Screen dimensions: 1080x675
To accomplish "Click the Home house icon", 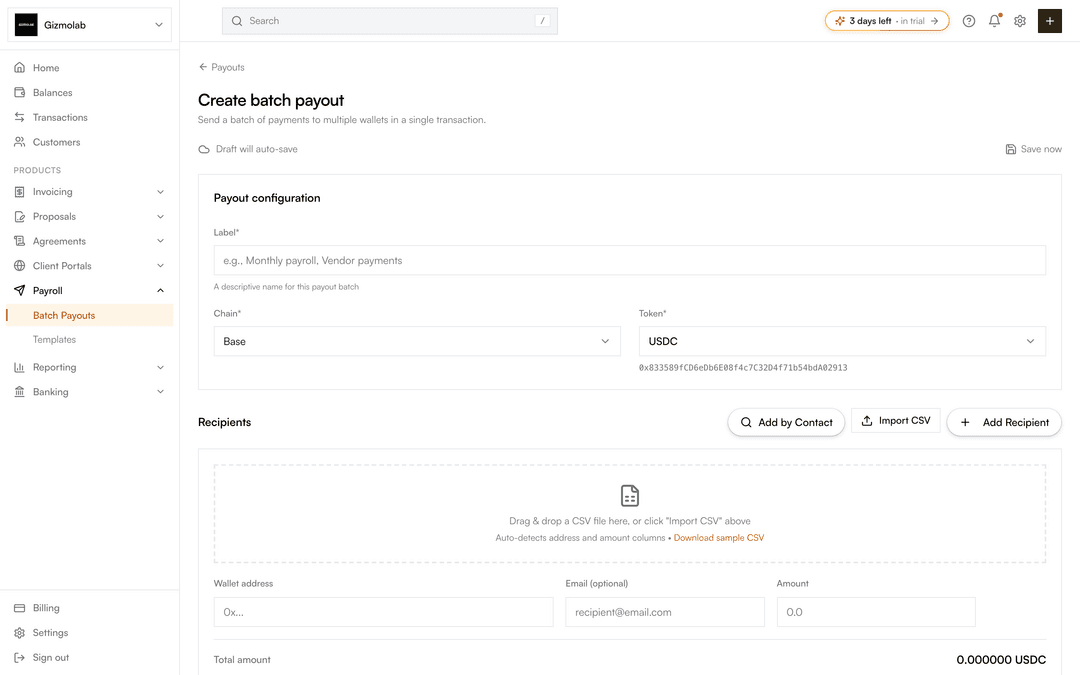I will (19, 68).
